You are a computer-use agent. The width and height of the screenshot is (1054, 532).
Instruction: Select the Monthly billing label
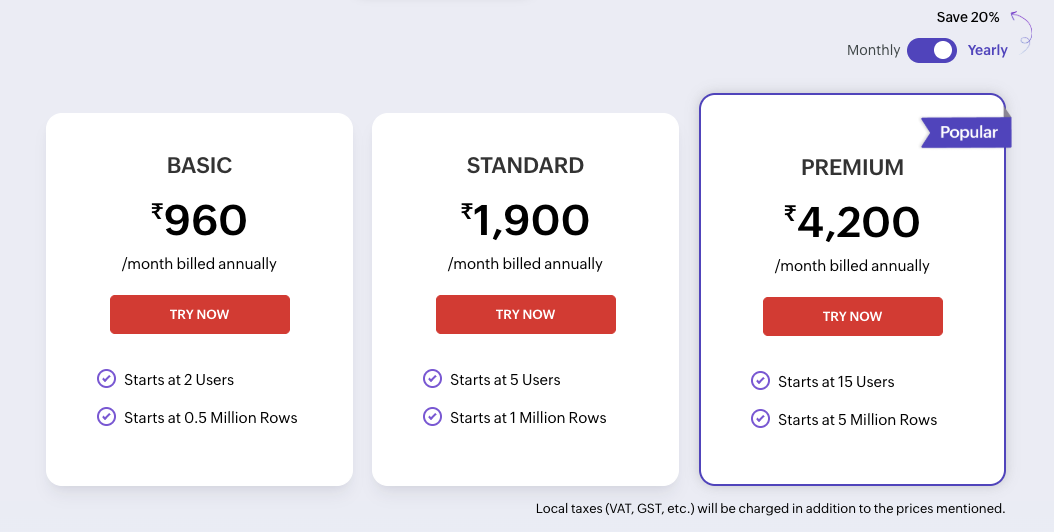(x=873, y=50)
